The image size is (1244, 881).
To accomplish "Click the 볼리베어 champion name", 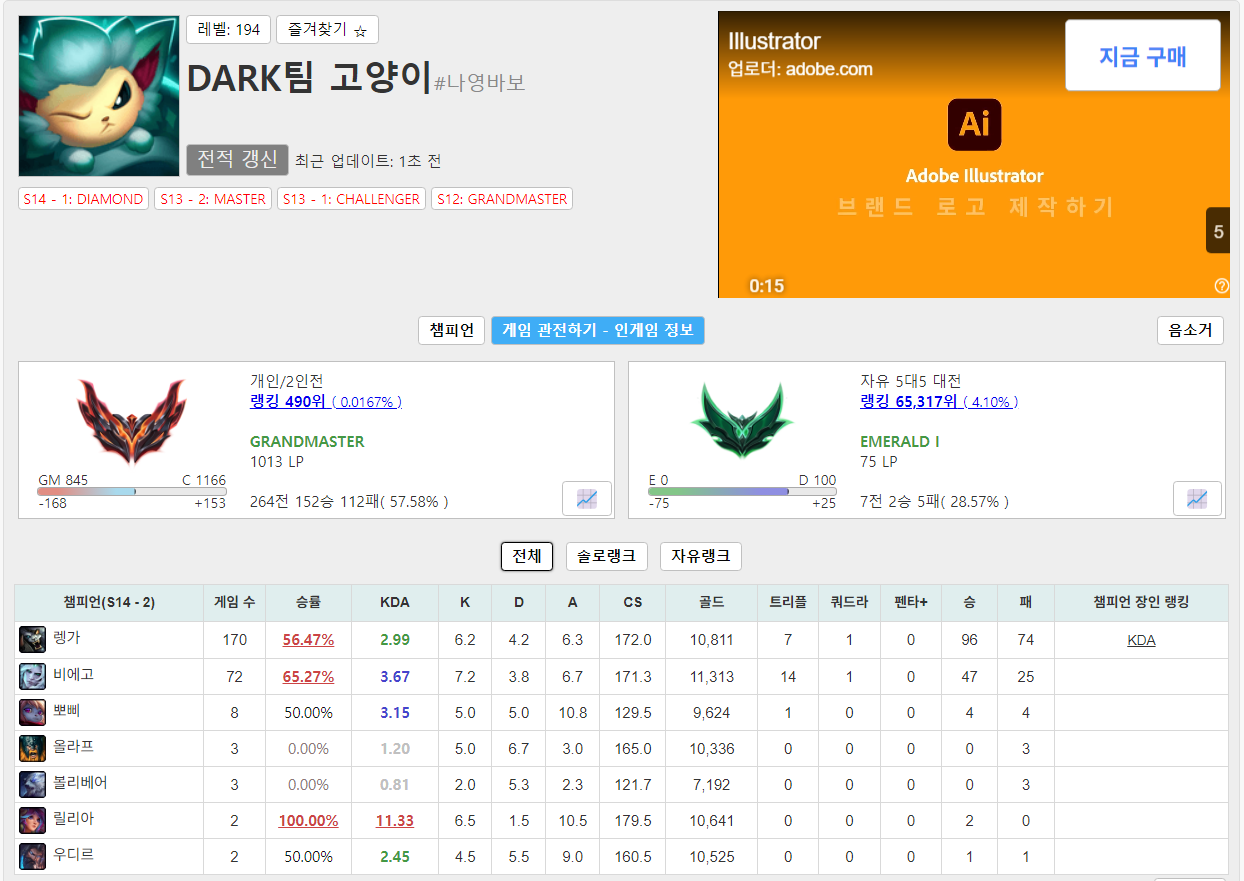I will (x=80, y=782).
